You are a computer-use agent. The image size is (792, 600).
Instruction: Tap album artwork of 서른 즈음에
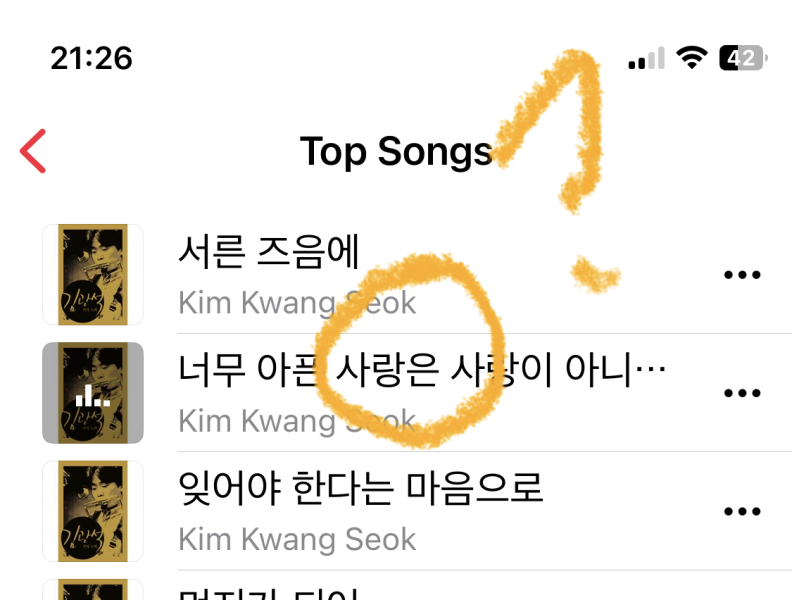[x=93, y=275]
